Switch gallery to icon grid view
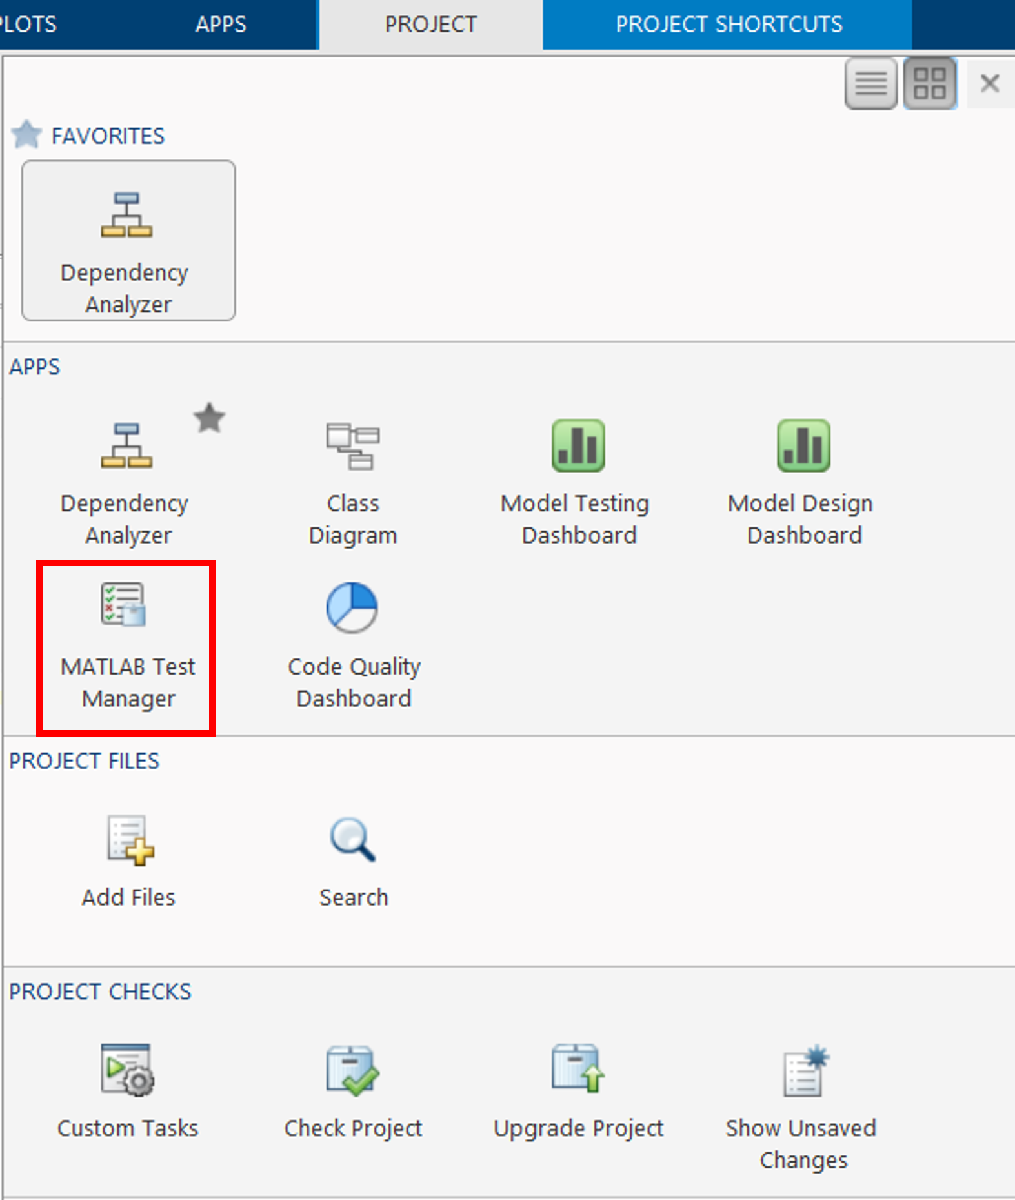This screenshot has height=1200, width=1015. click(x=930, y=84)
